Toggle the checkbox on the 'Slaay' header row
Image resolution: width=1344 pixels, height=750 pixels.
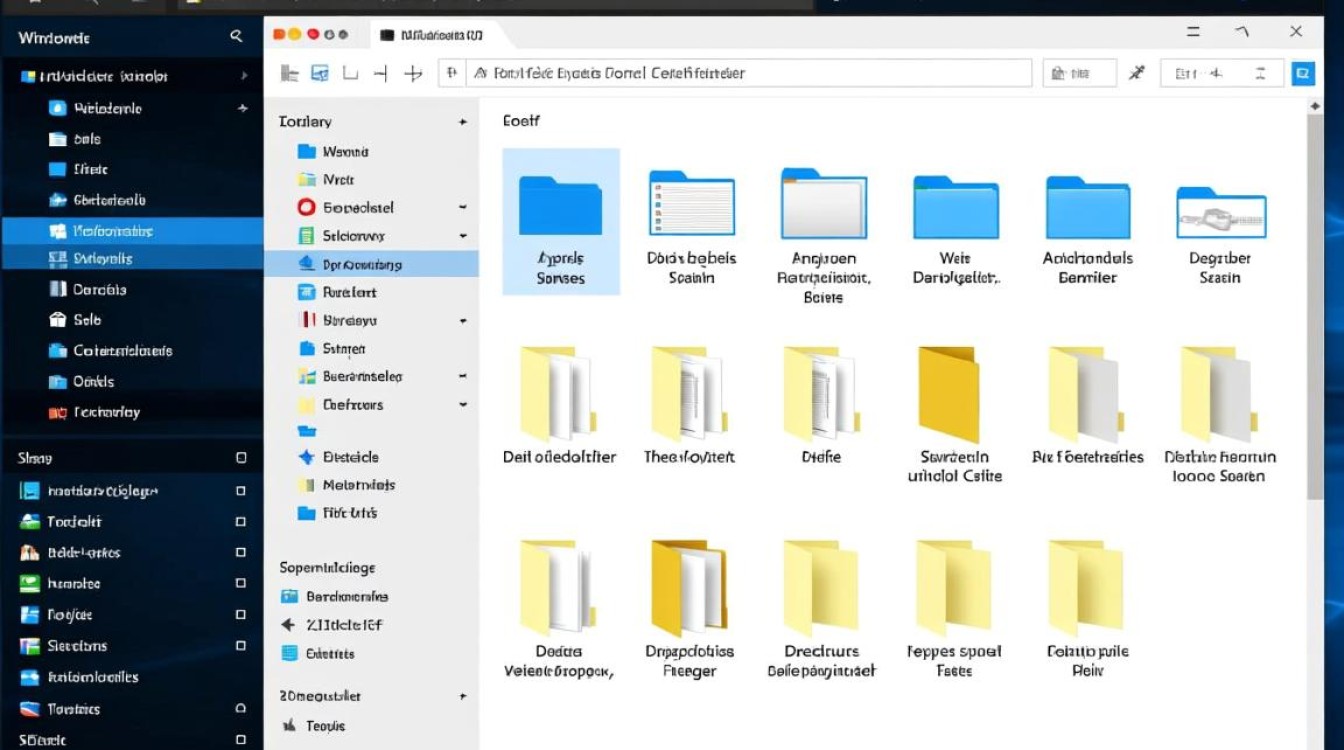coord(240,458)
